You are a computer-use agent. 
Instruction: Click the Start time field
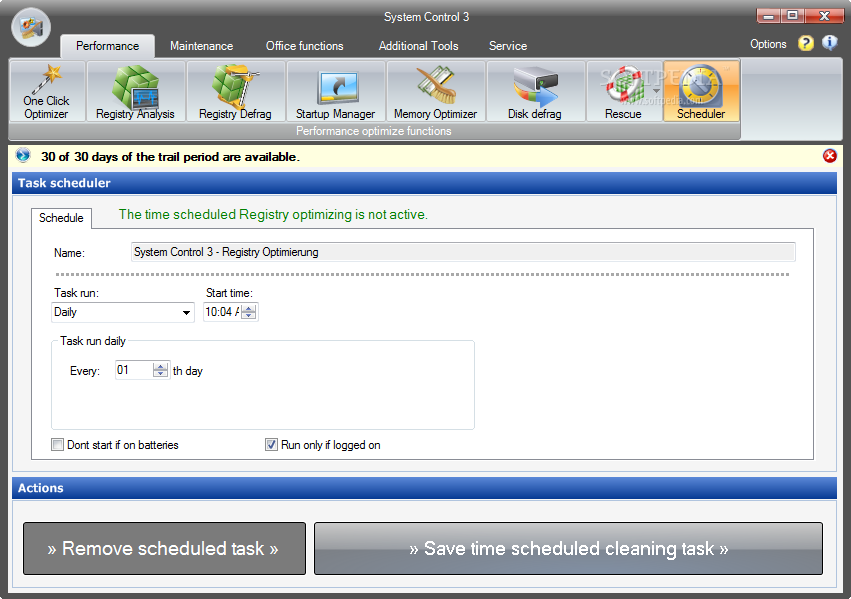point(222,312)
